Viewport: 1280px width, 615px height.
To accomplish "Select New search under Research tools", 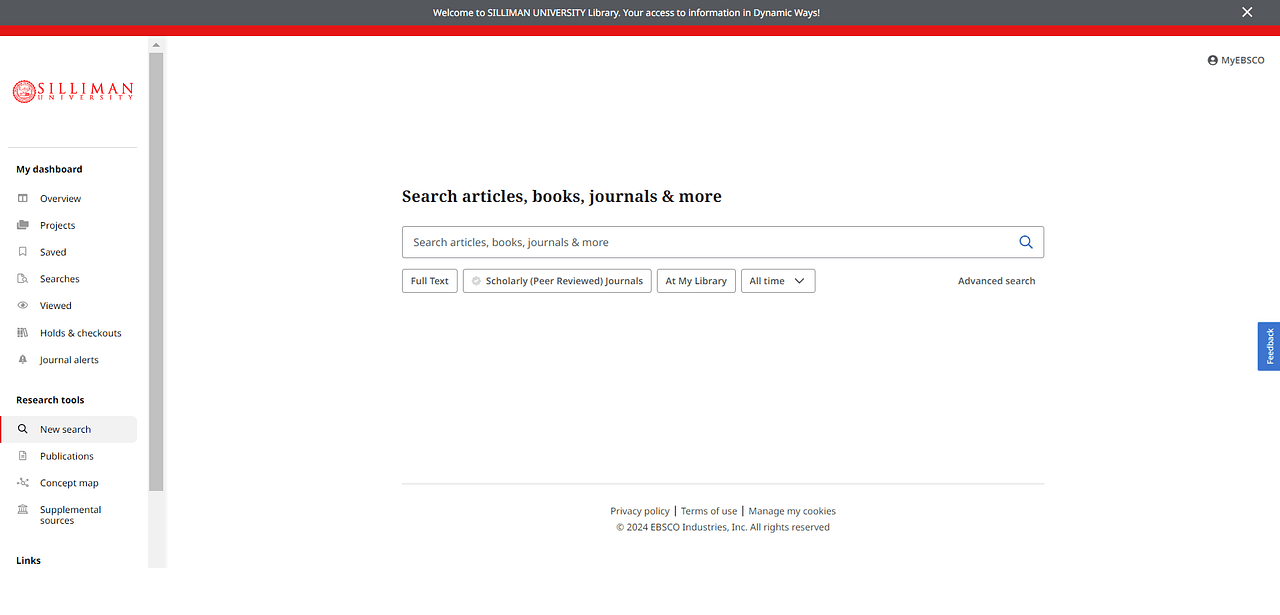I will 63,429.
